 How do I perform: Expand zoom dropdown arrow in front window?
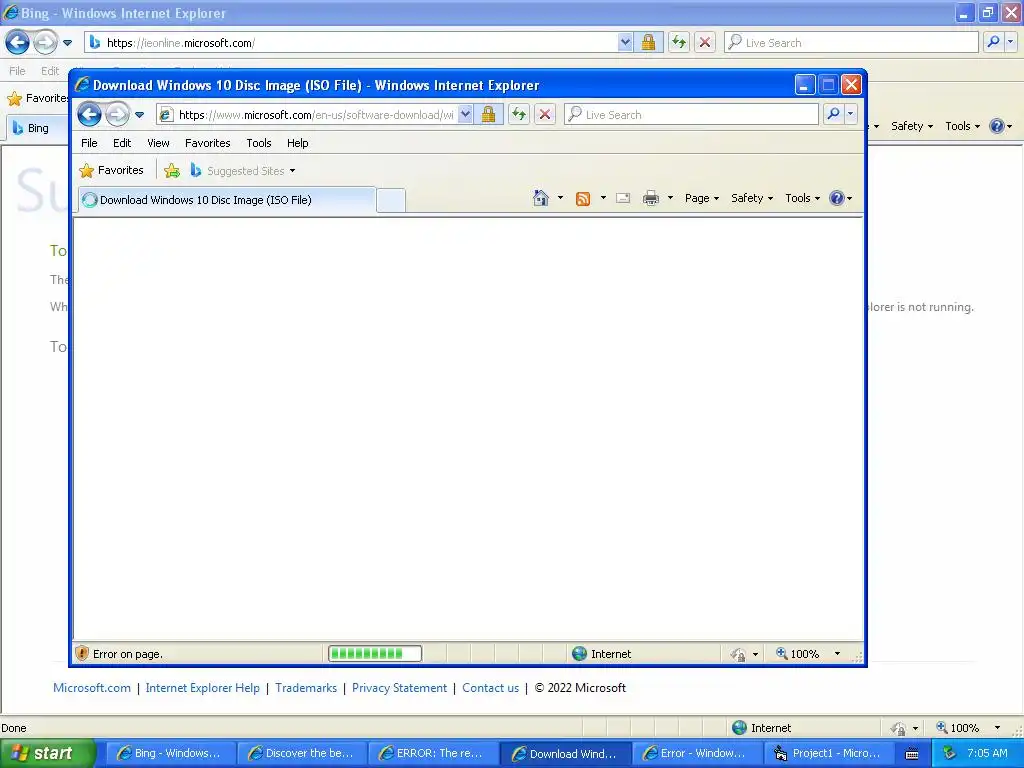pos(837,654)
